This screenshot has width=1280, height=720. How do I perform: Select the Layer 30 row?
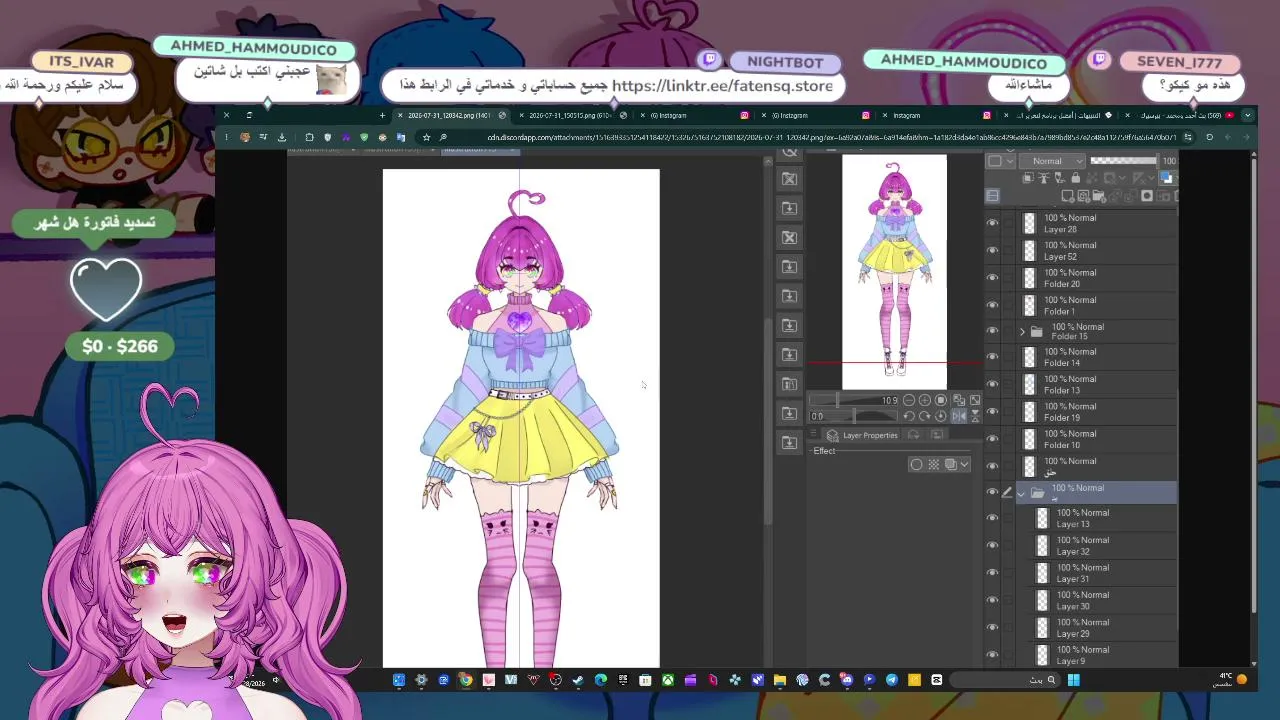point(1097,600)
